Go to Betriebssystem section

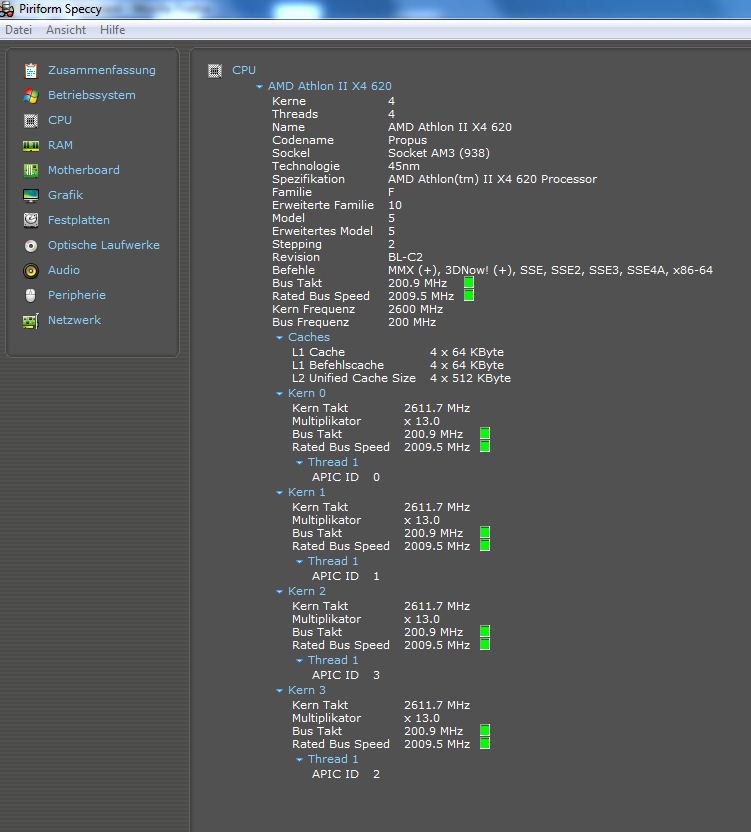[x=92, y=95]
